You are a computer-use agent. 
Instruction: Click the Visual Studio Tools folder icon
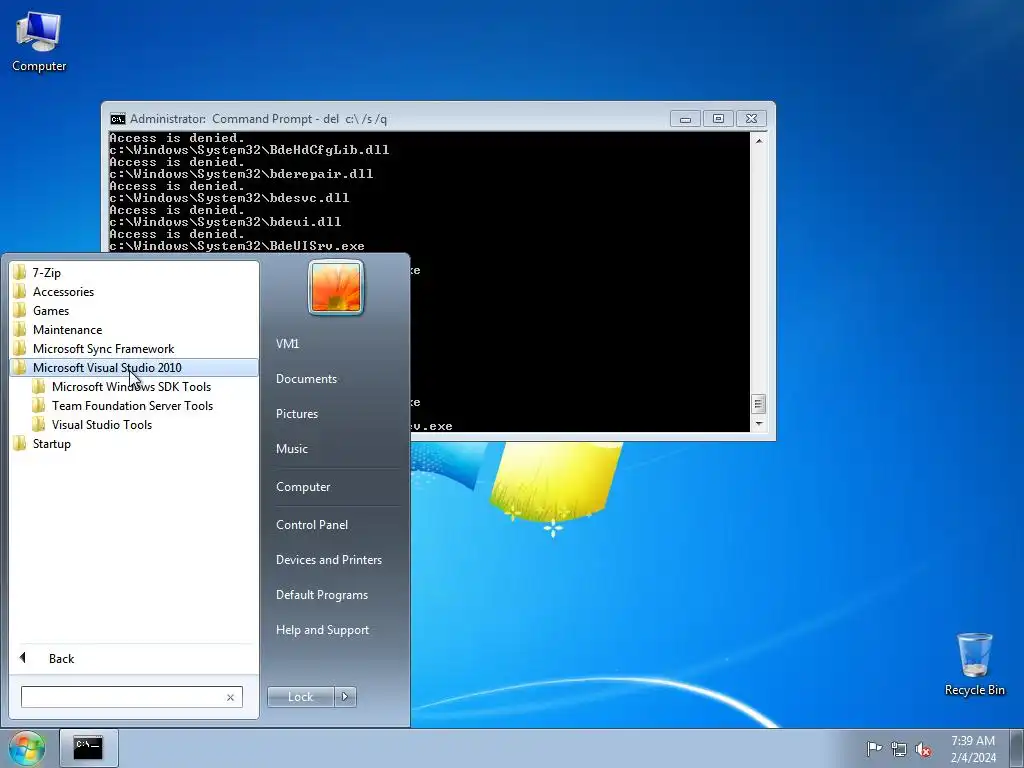click(39, 424)
